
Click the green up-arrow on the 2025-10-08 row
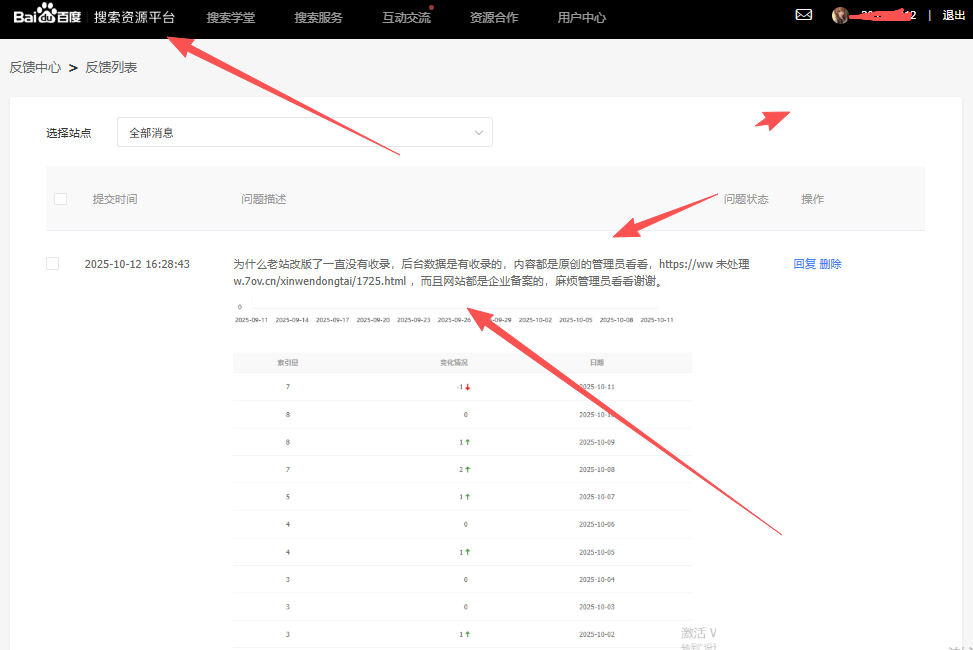tap(467, 469)
